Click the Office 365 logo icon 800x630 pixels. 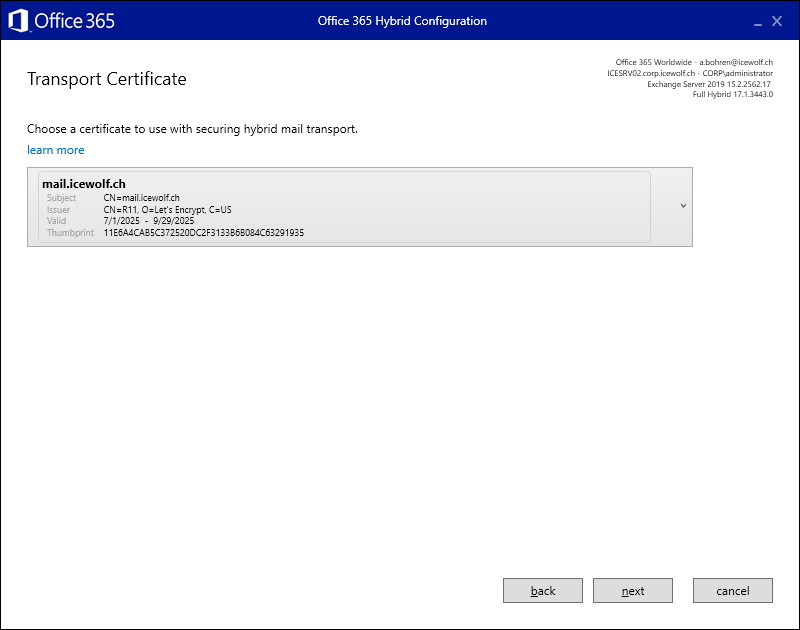click(18, 21)
